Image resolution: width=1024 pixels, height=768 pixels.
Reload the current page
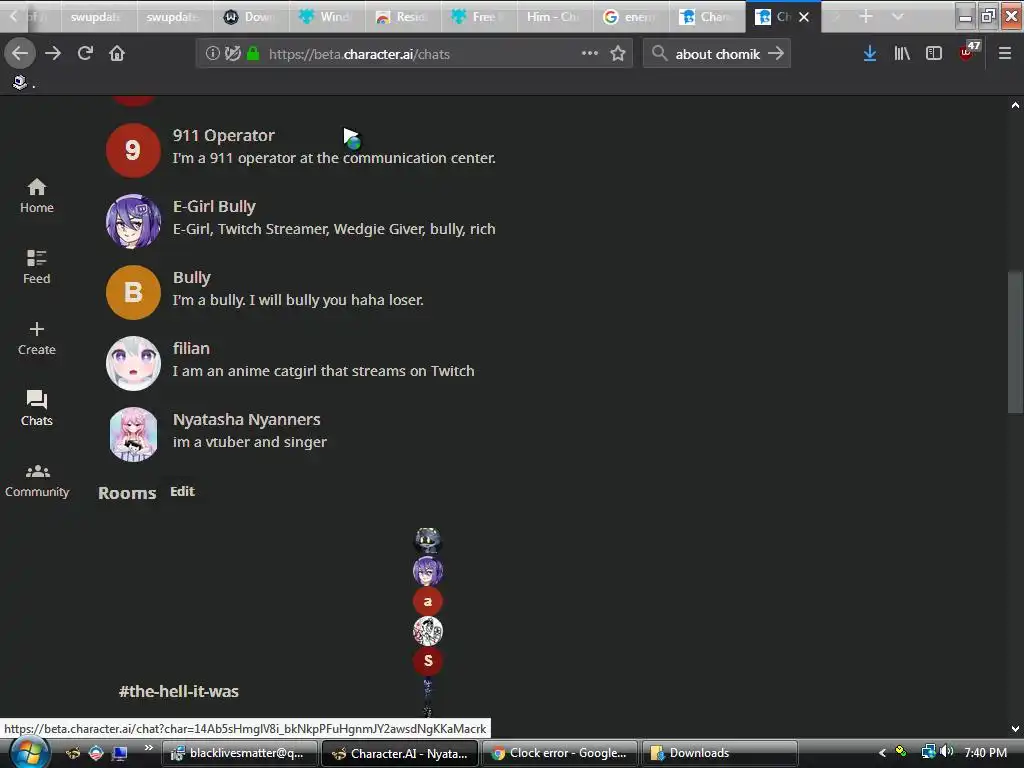85,54
